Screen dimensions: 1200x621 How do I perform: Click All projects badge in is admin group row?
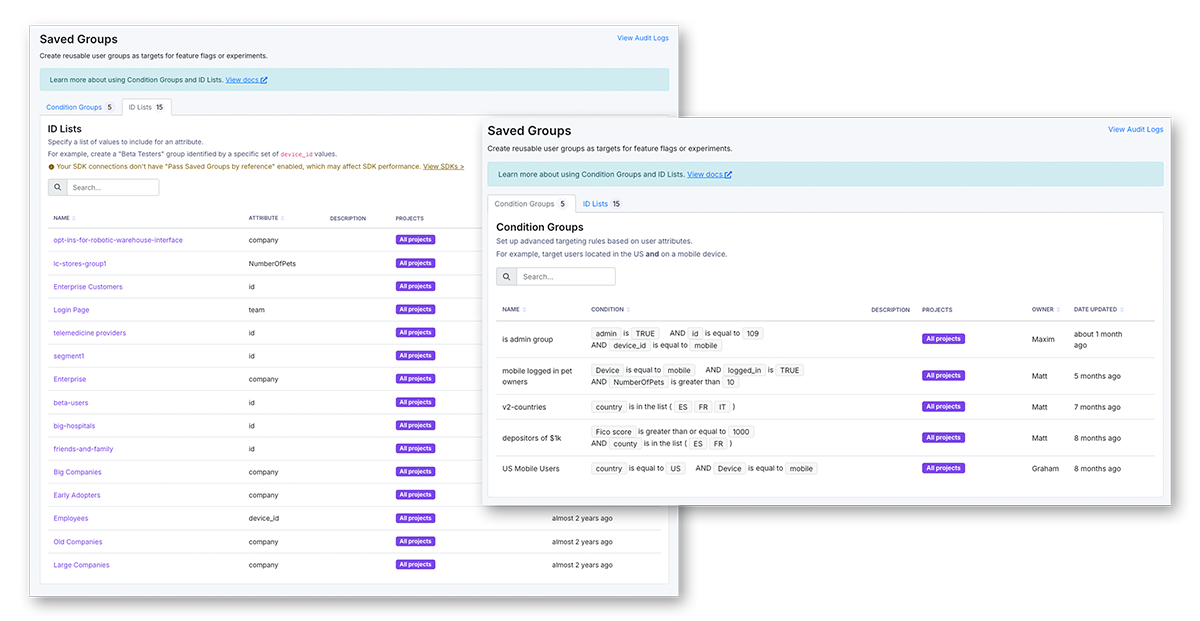point(943,339)
